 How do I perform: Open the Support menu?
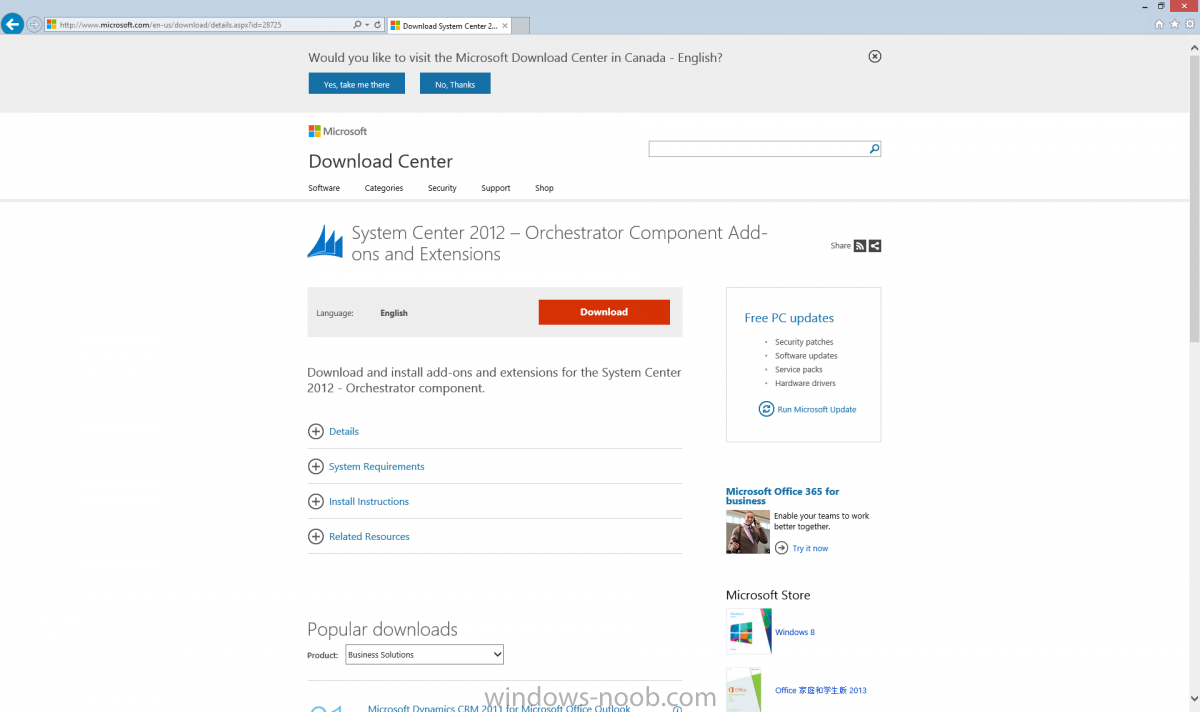tap(496, 188)
